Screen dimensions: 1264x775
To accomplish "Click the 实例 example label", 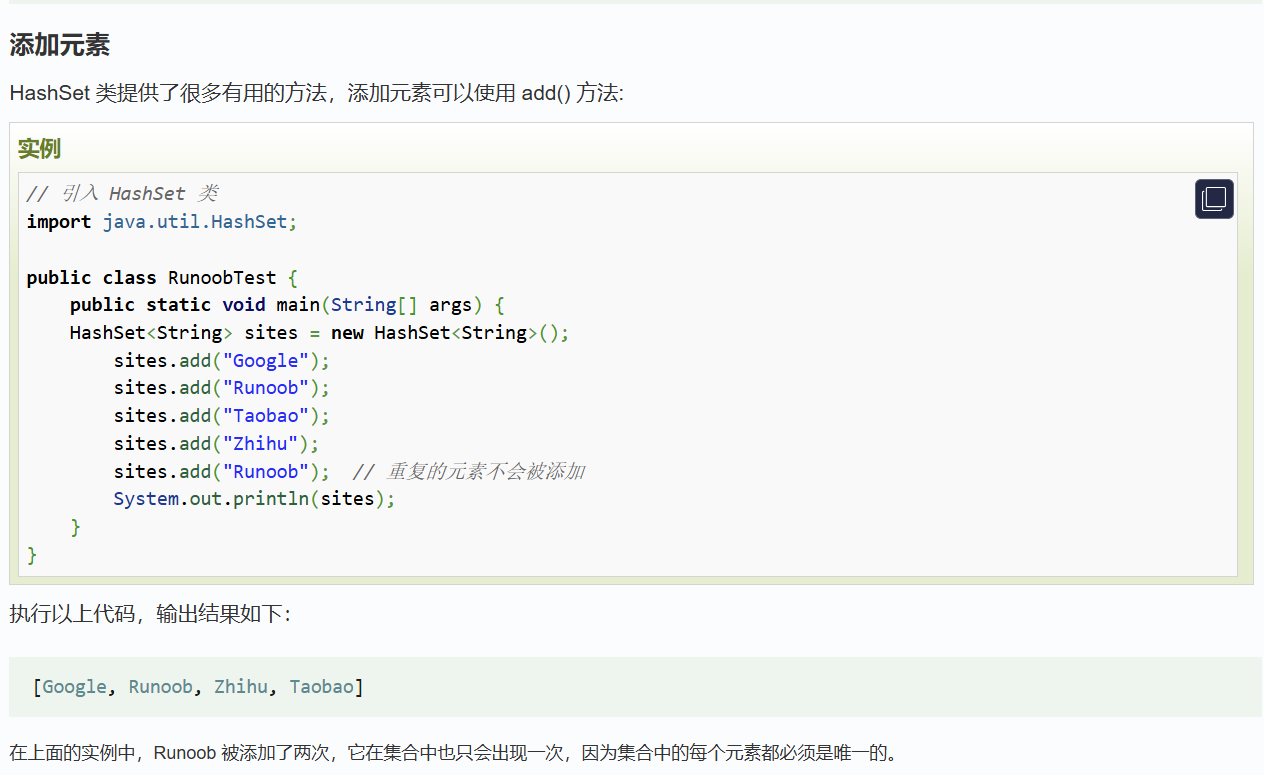I will click(x=37, y=148).
